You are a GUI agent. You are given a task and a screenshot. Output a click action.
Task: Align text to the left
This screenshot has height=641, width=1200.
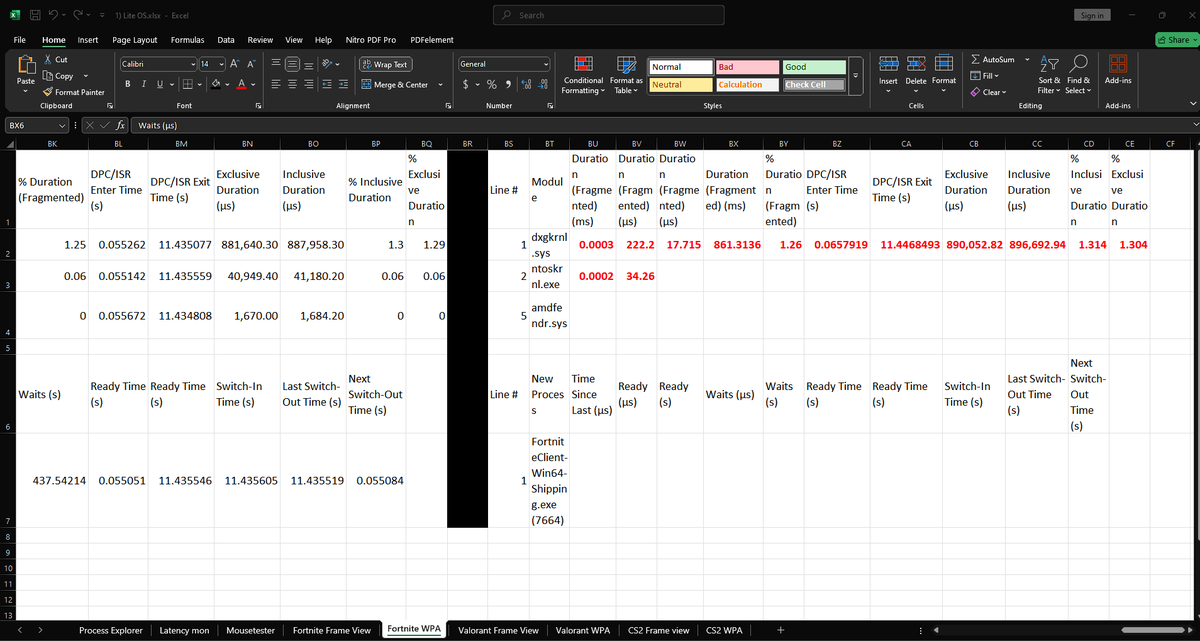[277, 85]
